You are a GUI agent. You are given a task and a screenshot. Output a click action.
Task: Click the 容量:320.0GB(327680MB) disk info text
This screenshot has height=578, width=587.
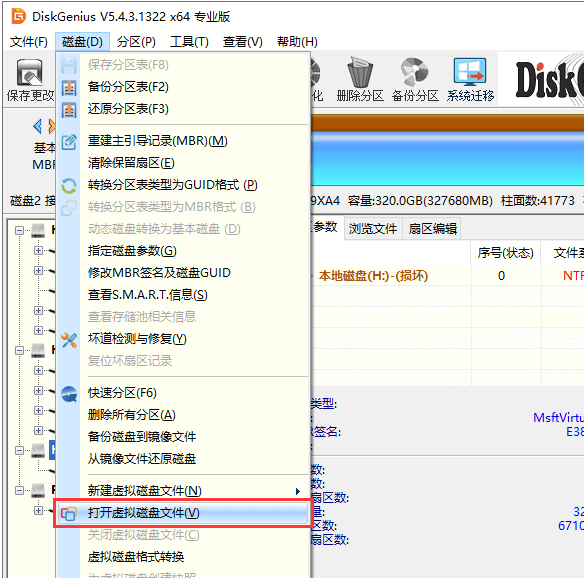coord(420,201)
